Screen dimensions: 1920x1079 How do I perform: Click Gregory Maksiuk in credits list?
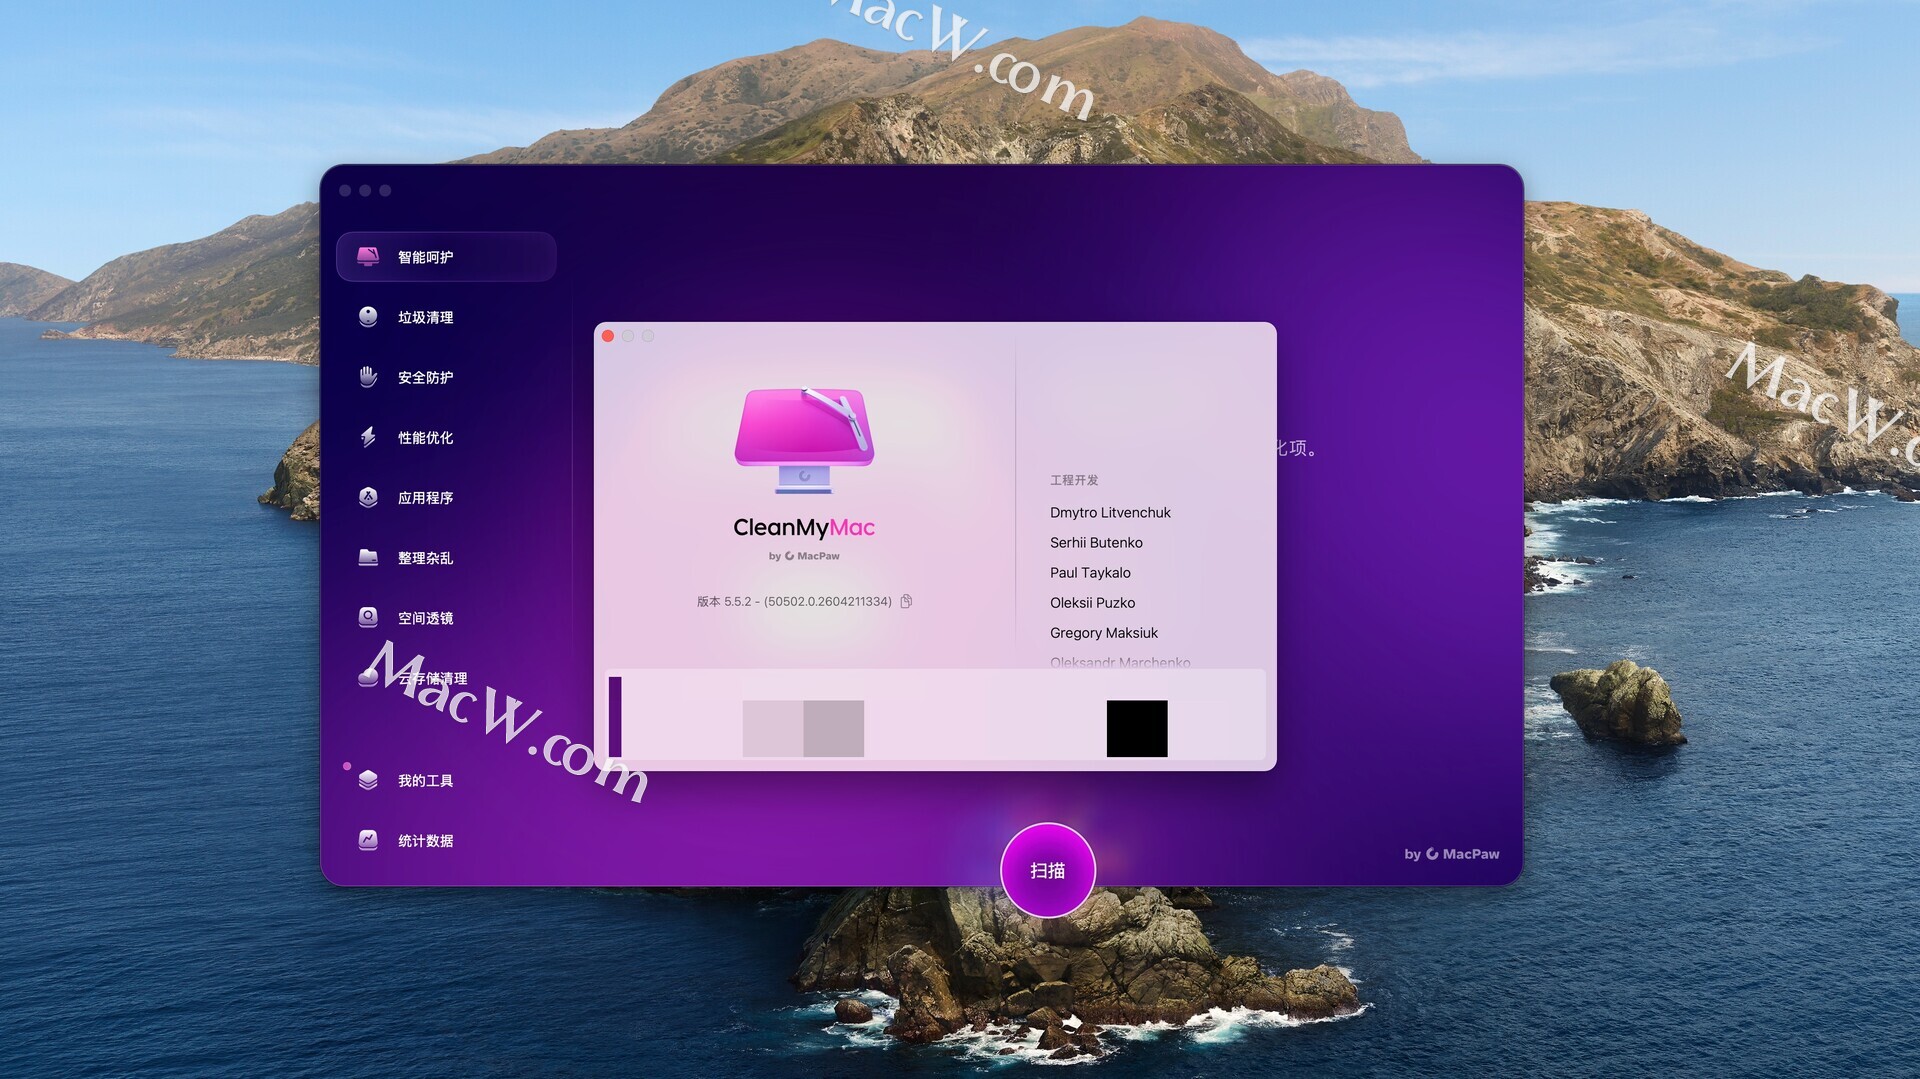[1103, 632]
